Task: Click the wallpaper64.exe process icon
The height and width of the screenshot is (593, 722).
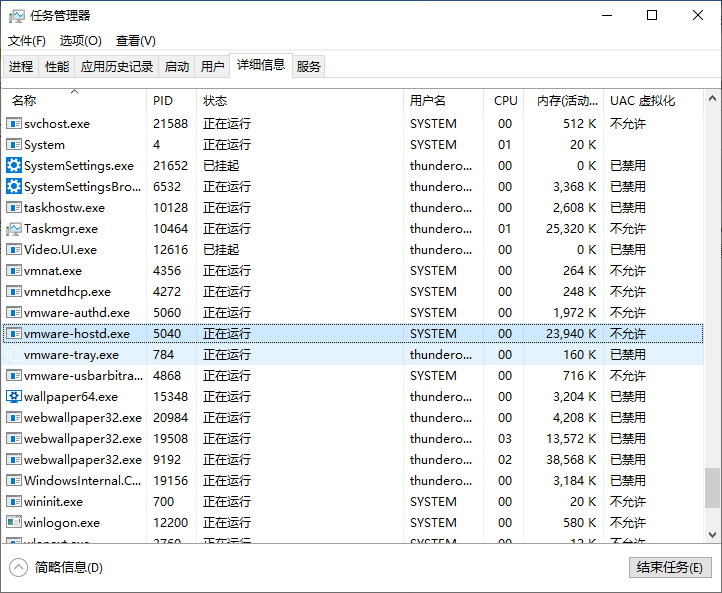Action: [14, 396]
